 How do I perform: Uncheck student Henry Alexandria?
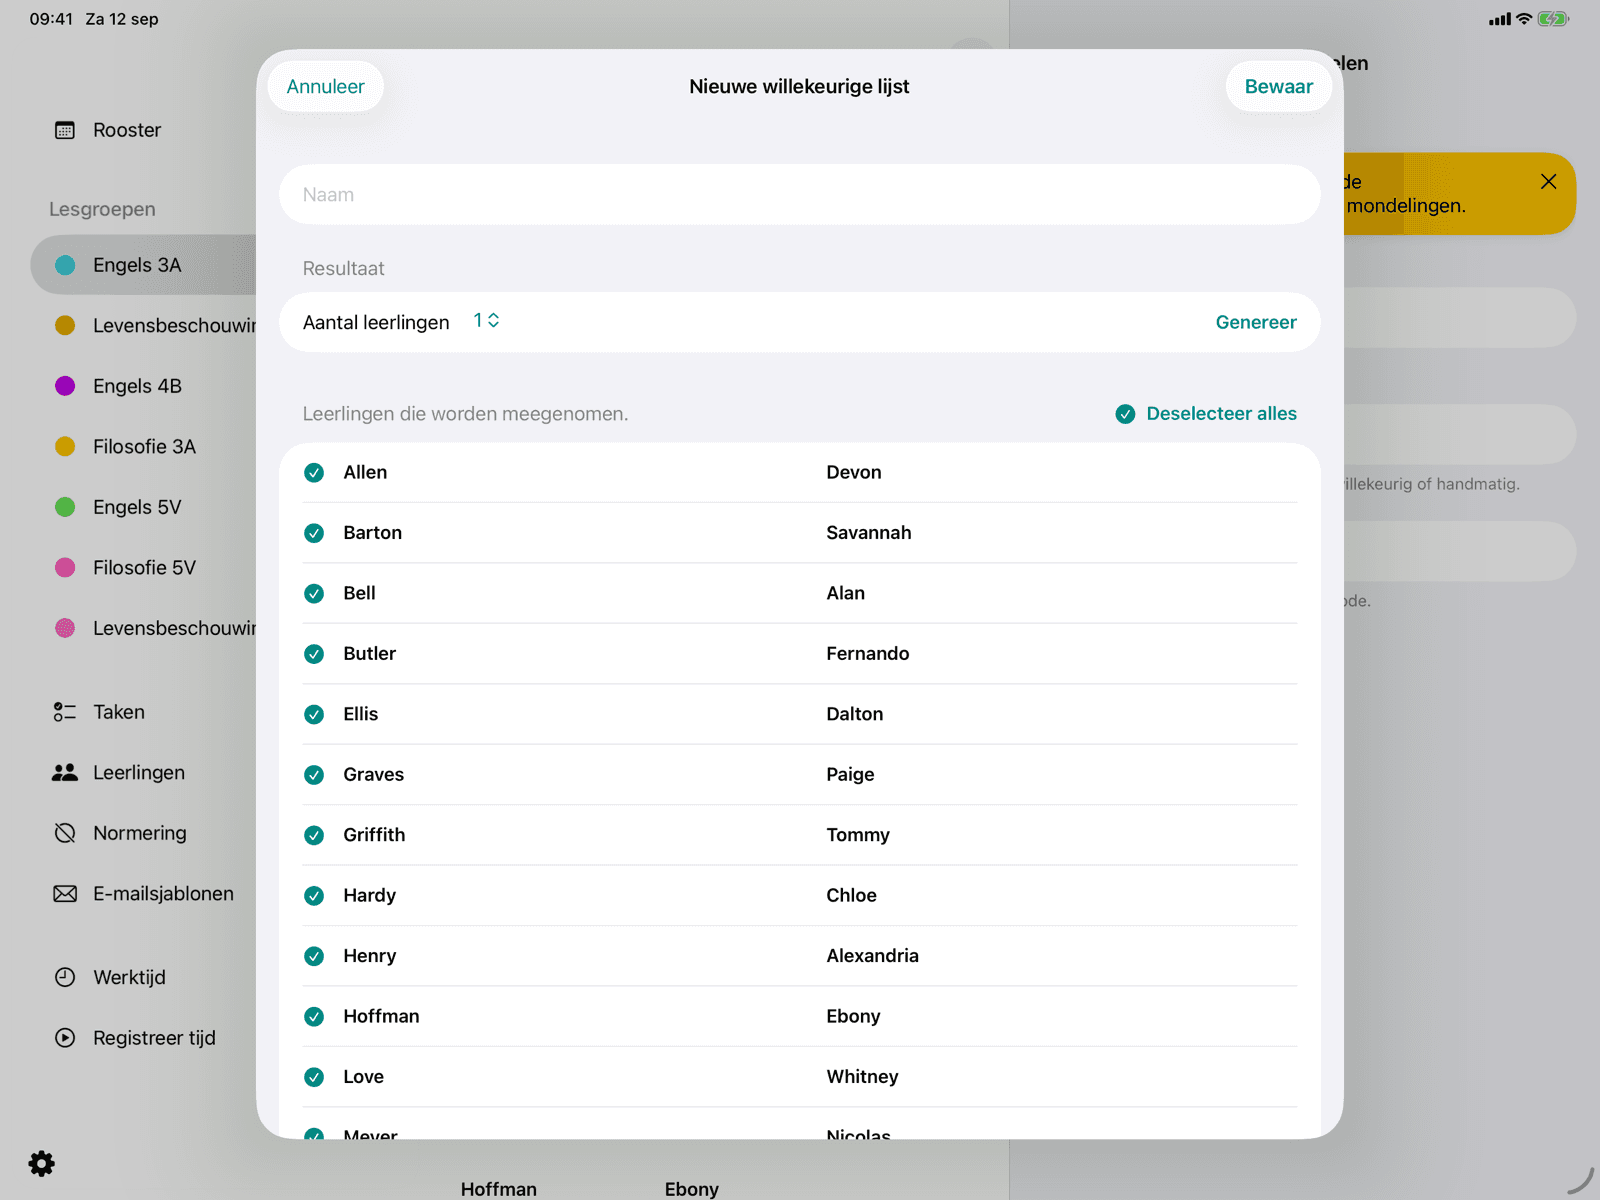(x=314, y=956)
